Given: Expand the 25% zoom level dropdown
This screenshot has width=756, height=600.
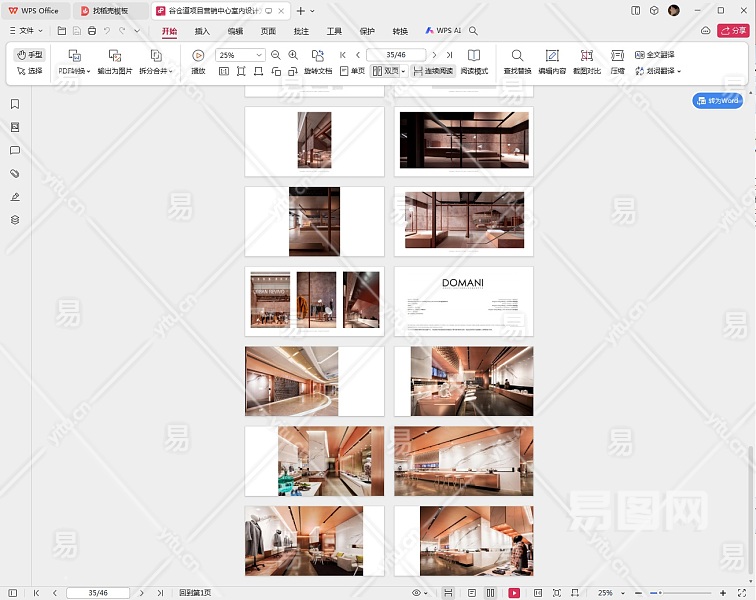Looking at the screenshot, I should point(259,55).
